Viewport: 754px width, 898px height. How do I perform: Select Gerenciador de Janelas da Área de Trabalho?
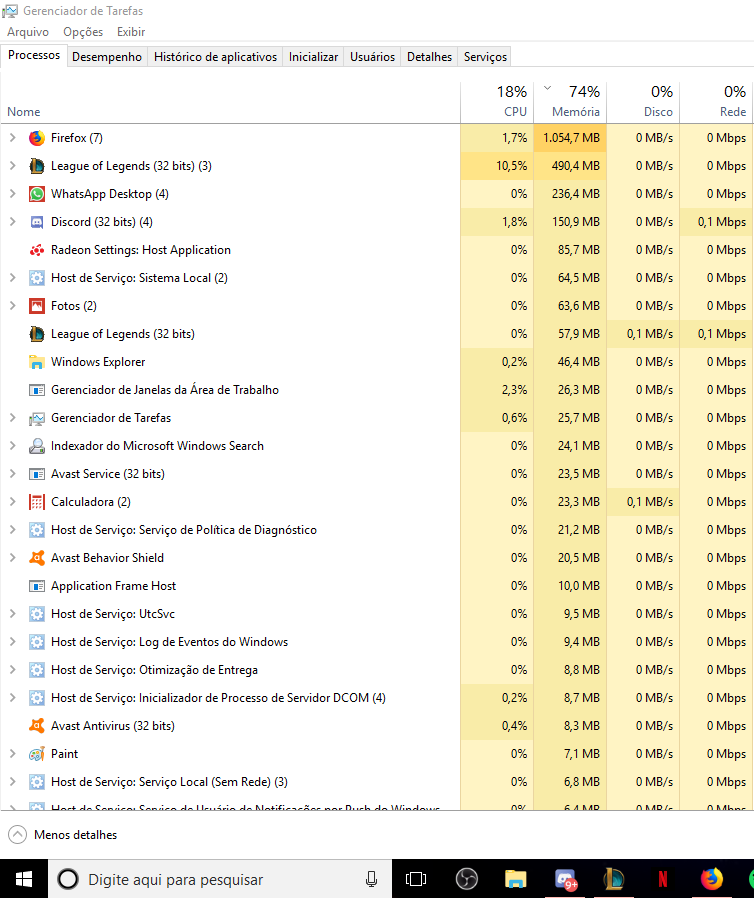(x=377, y=390)
